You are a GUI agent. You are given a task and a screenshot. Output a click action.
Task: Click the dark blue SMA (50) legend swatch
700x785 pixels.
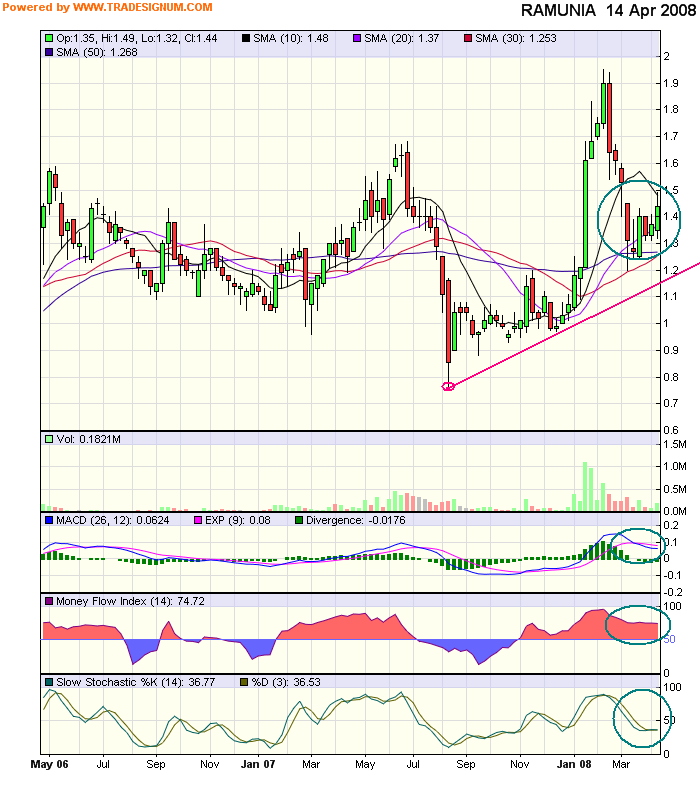(x=49, y=51)
